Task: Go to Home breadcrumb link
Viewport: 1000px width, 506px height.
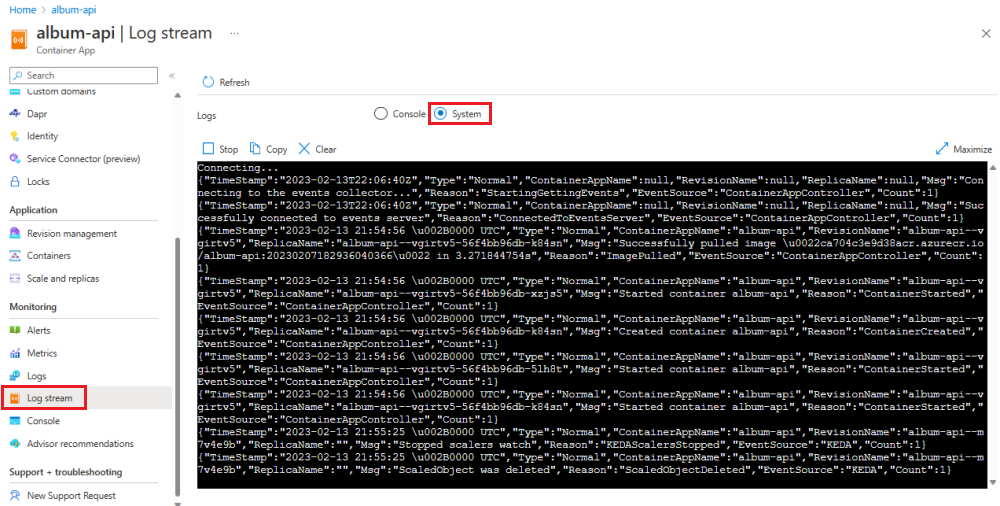Action: [22, 10]
